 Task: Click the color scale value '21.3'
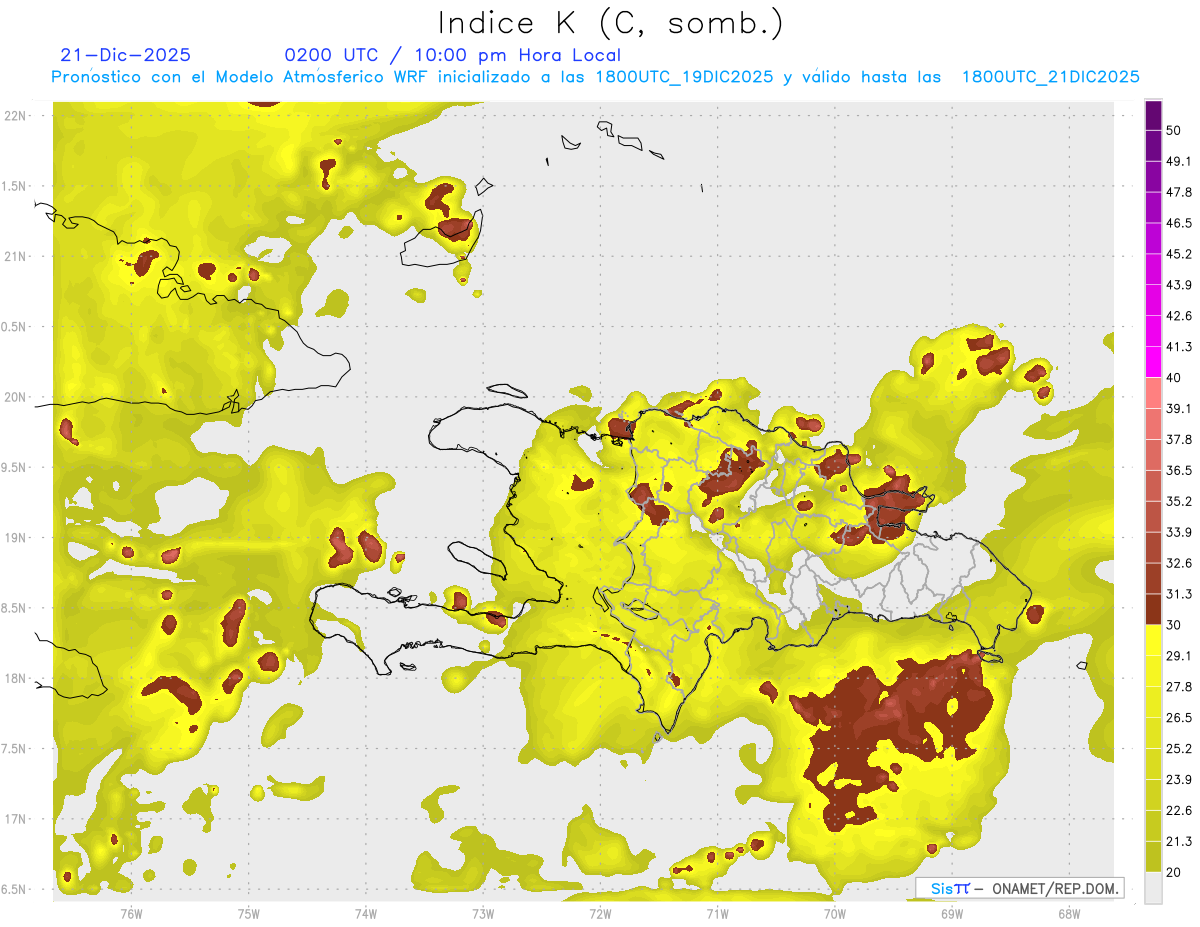[x=1179, y=842]
